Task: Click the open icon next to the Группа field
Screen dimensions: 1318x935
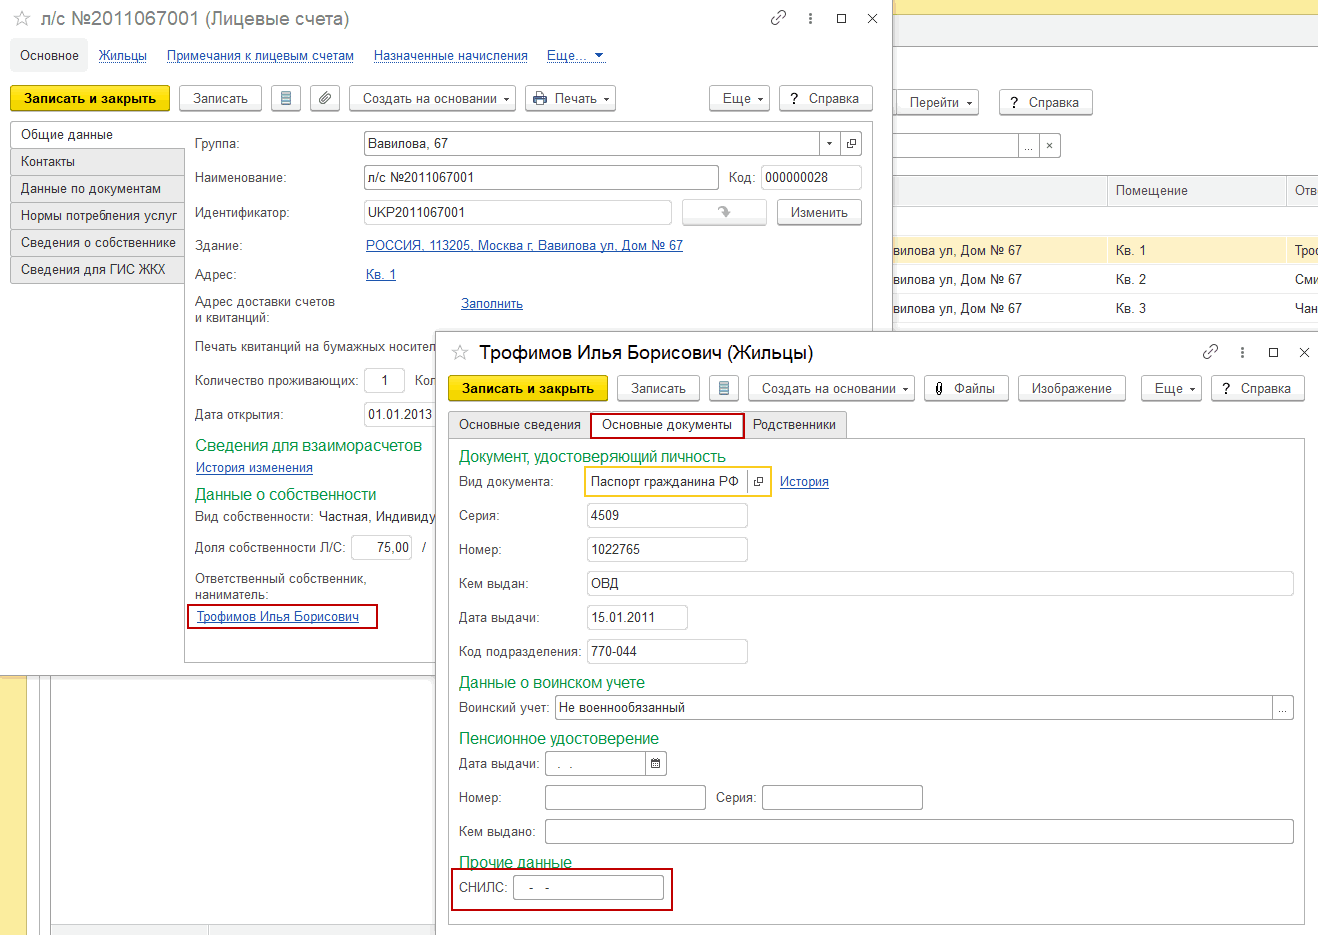Action: [851, 144]
